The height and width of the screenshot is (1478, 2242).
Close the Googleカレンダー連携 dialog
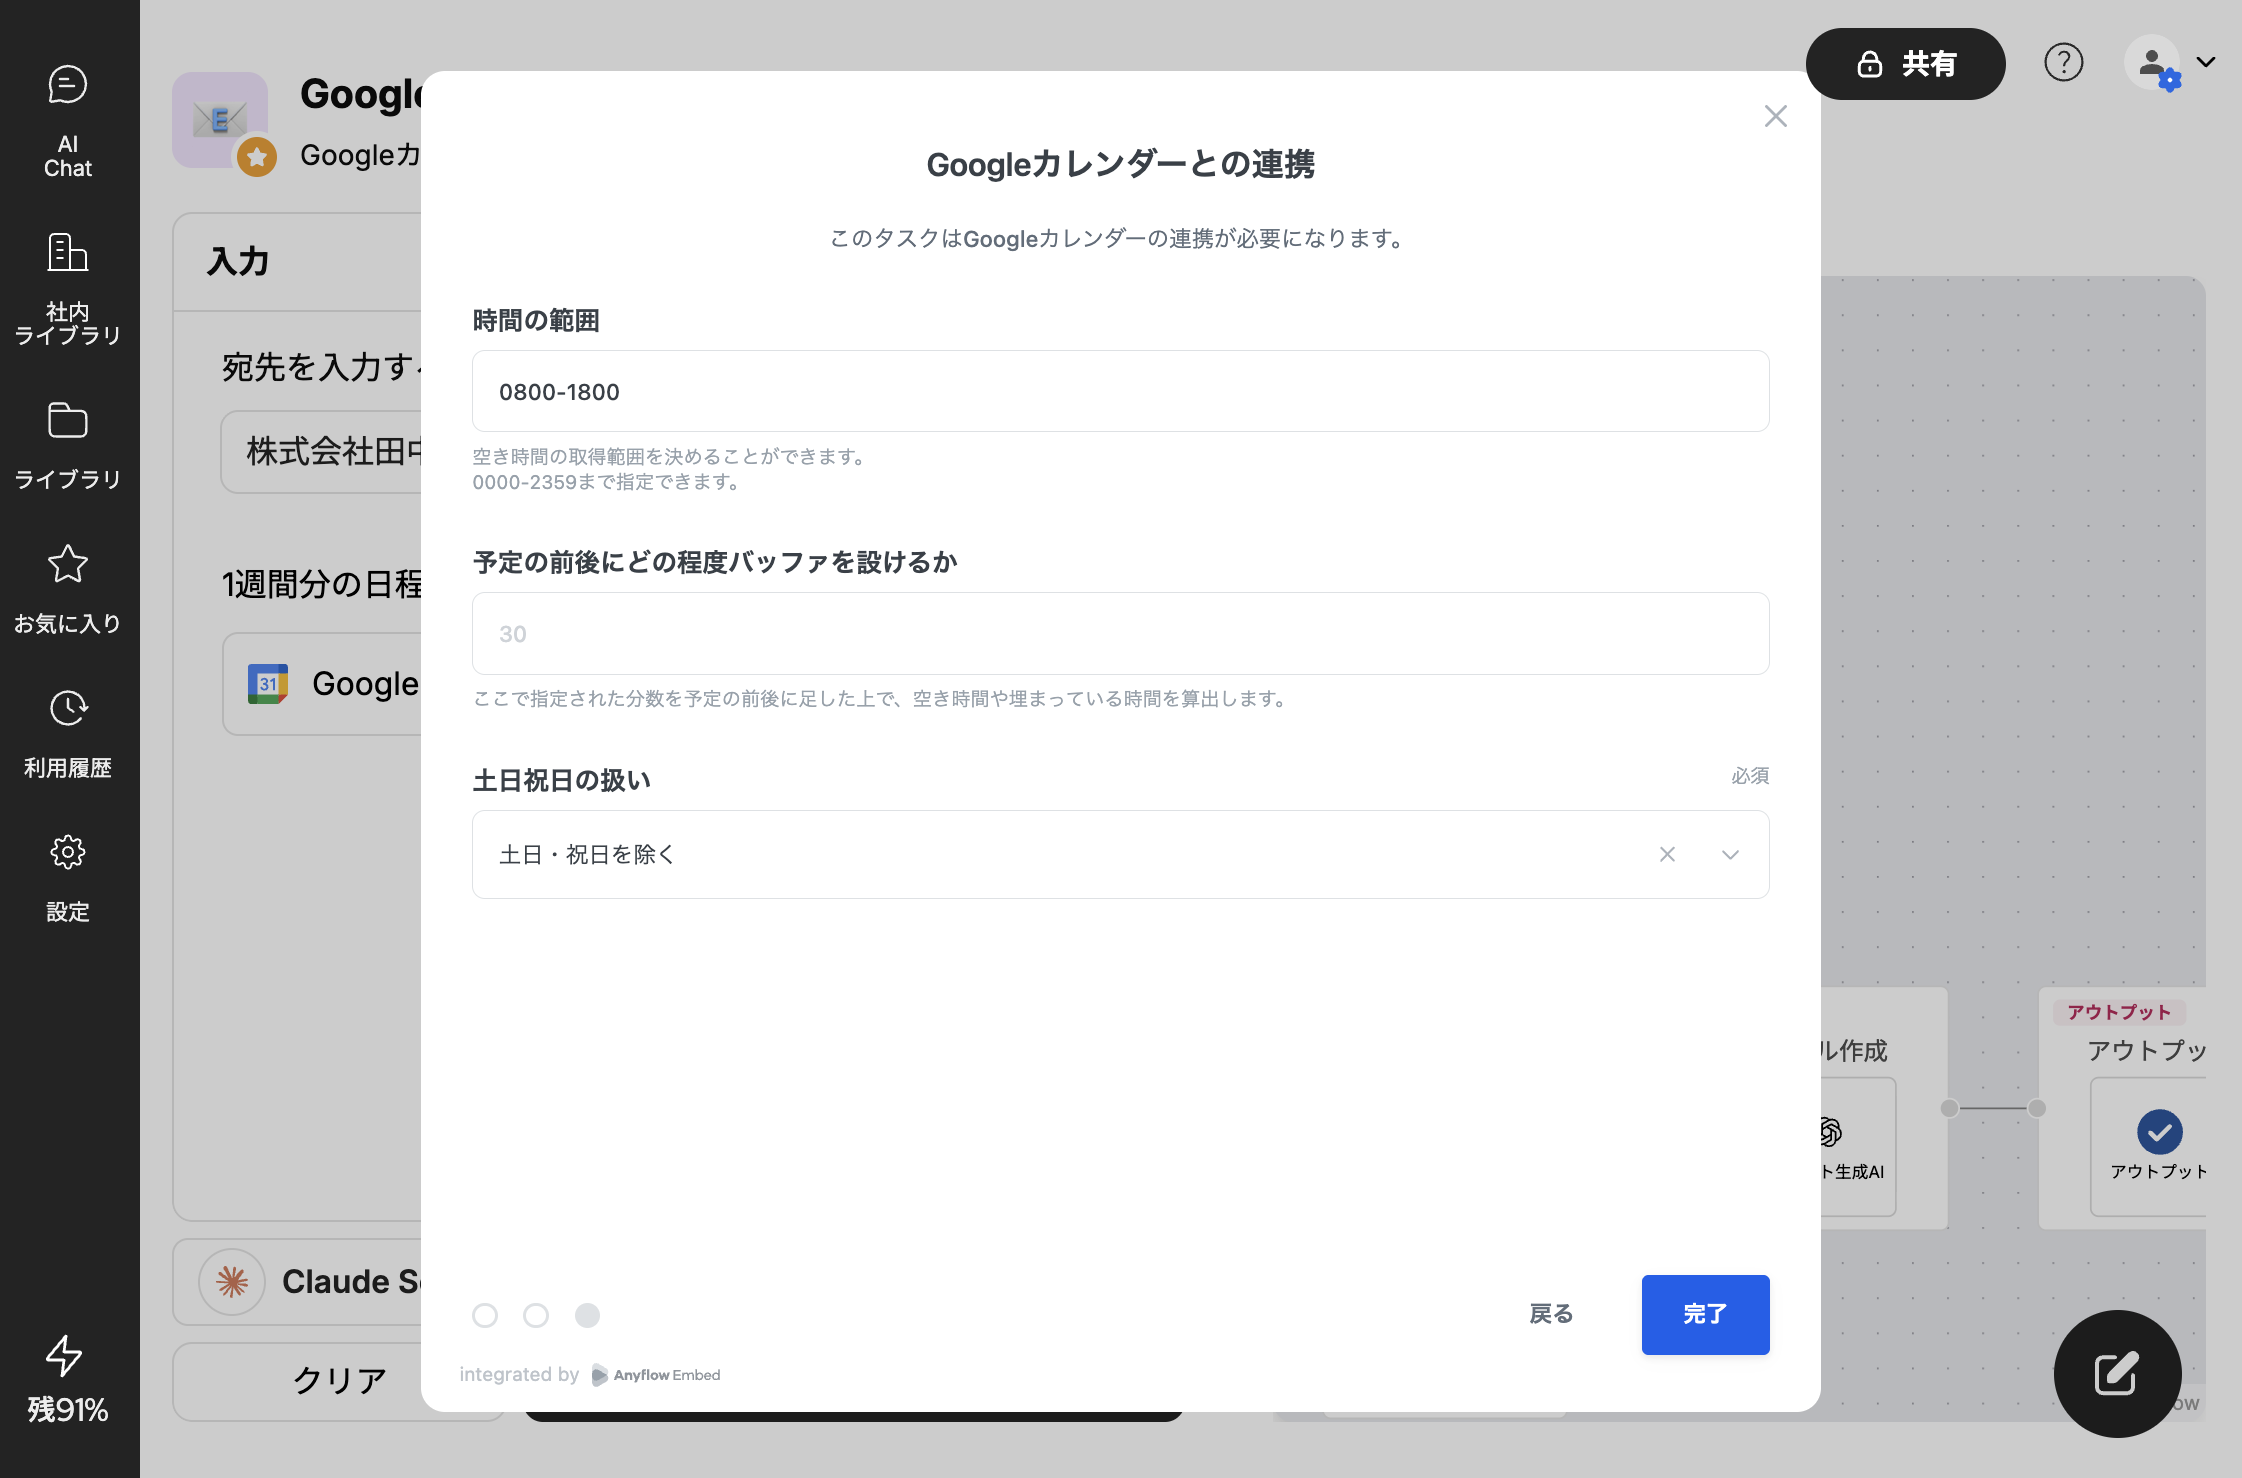click(1775, 117)
